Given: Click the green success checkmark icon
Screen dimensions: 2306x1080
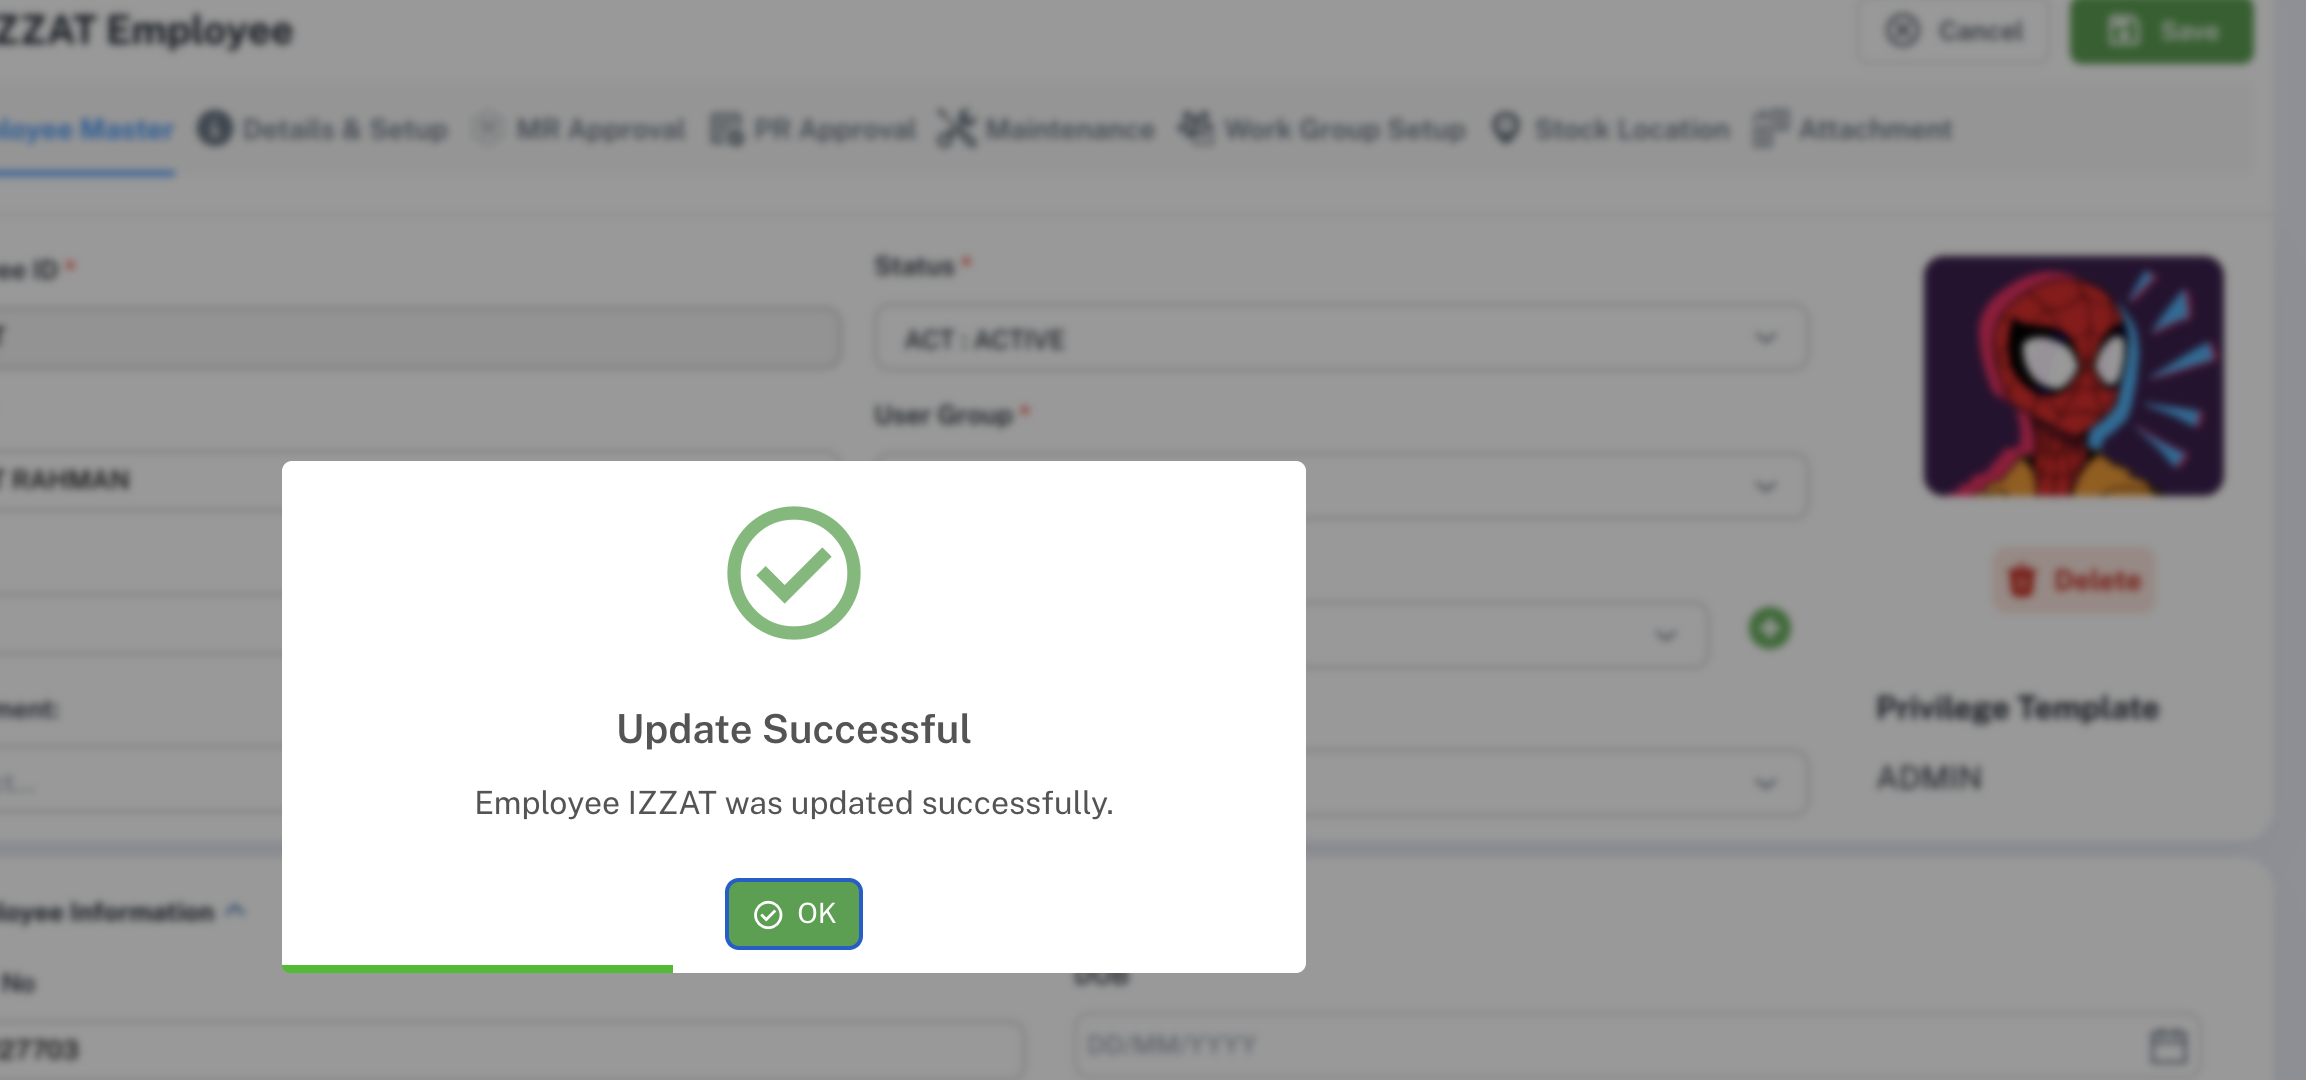Looking at the screenshot, I should pos(793,573).
